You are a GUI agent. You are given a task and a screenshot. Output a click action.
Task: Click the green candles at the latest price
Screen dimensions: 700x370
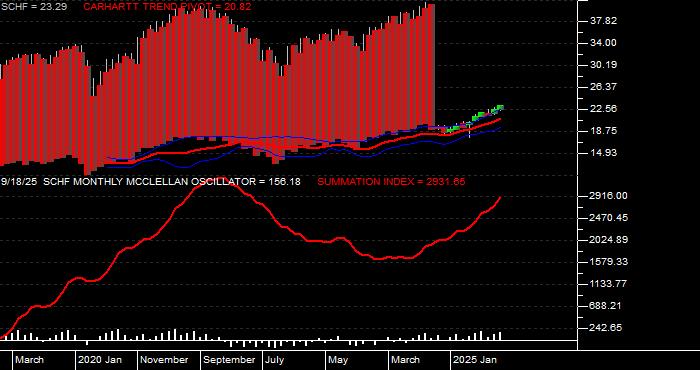pos(498,108)
